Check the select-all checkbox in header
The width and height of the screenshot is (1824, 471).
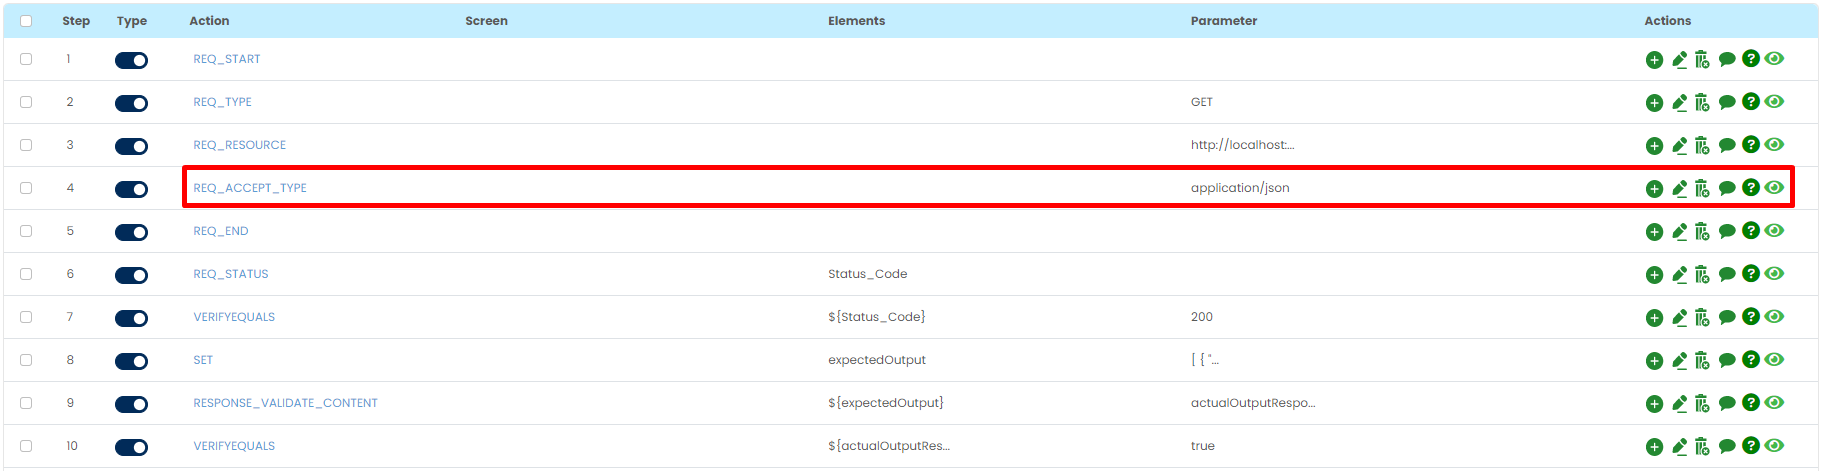pos(26,21)
